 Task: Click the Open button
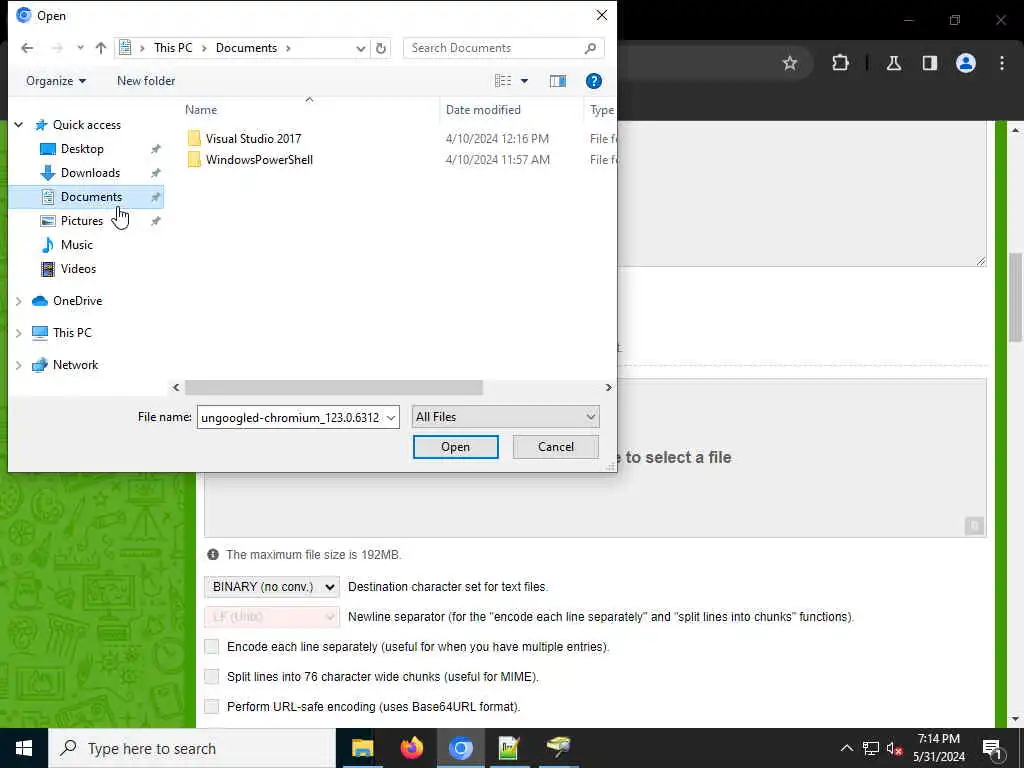(455, 447)
